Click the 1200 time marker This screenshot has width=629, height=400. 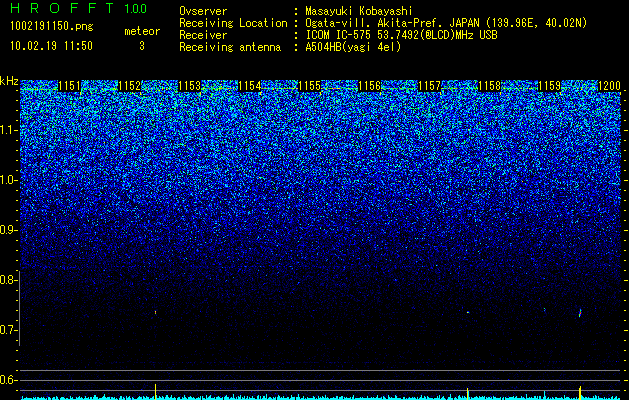(609, 86)
